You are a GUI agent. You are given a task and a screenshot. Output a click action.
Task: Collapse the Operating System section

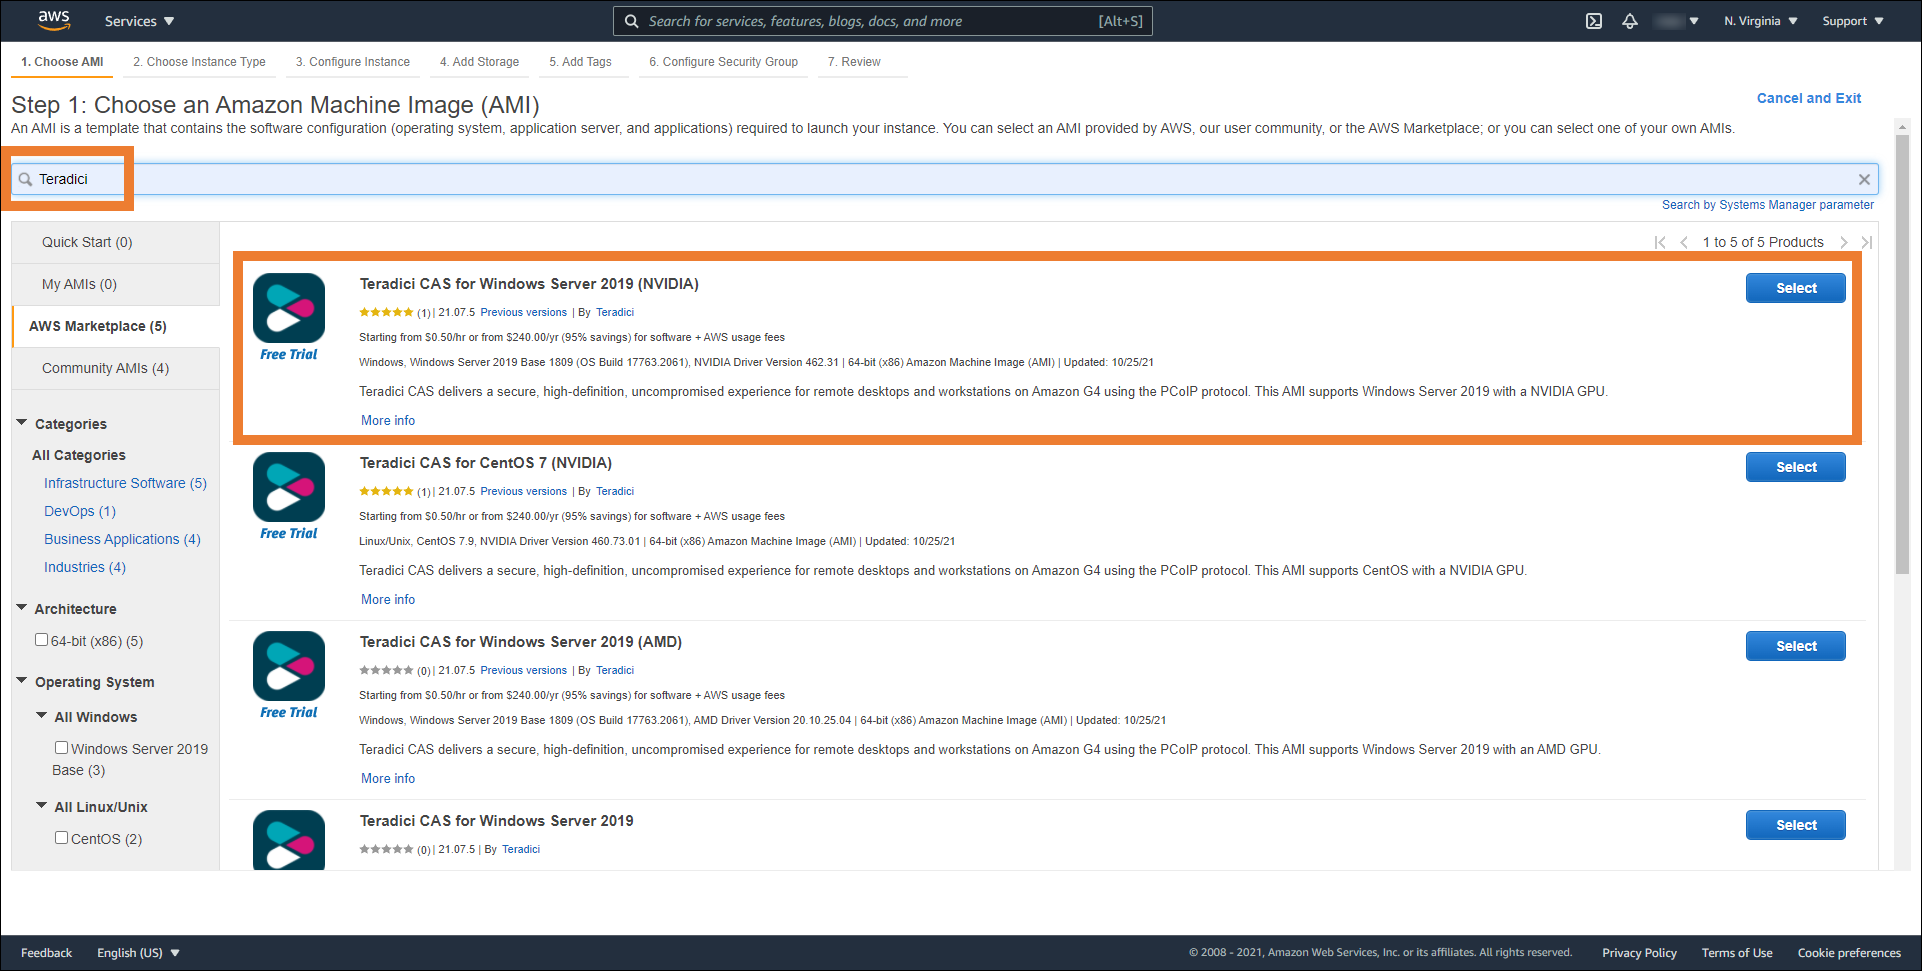pos(22,681)
